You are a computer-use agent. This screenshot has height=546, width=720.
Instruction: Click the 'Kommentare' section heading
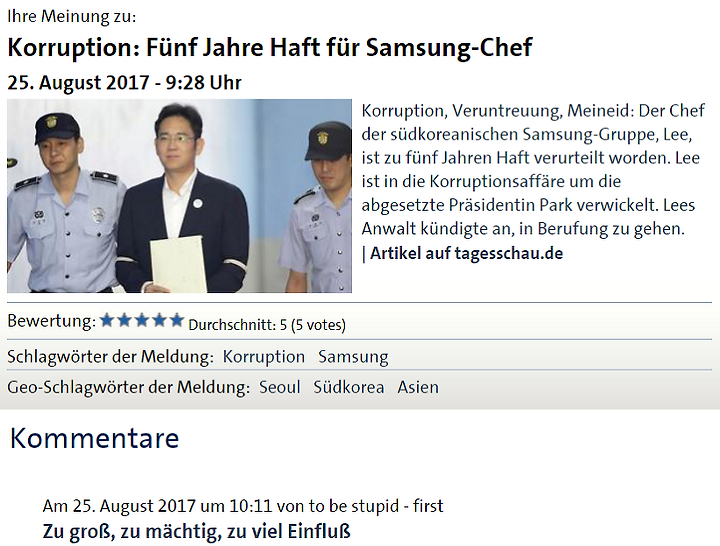point(95,438)
